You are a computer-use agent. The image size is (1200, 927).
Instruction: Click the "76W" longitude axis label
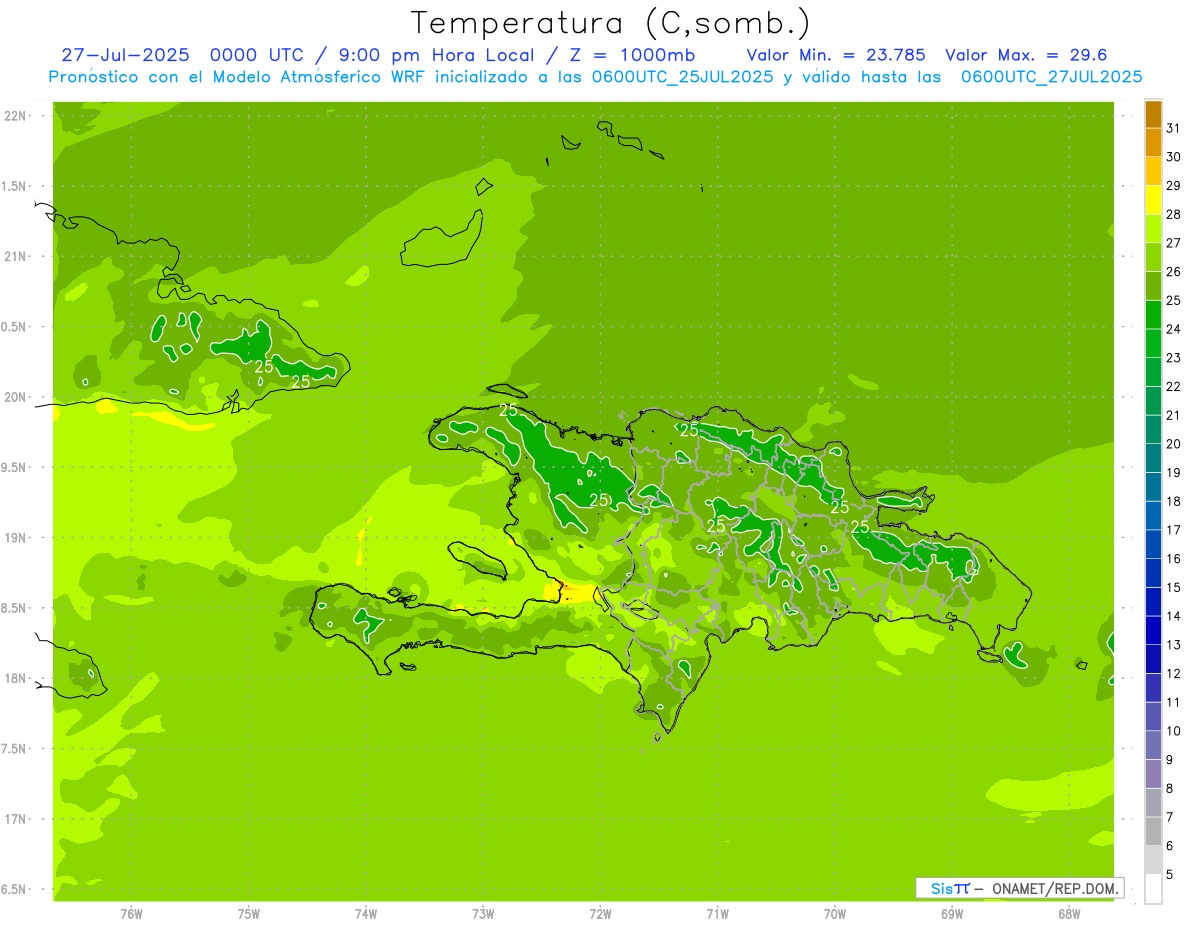131,914
